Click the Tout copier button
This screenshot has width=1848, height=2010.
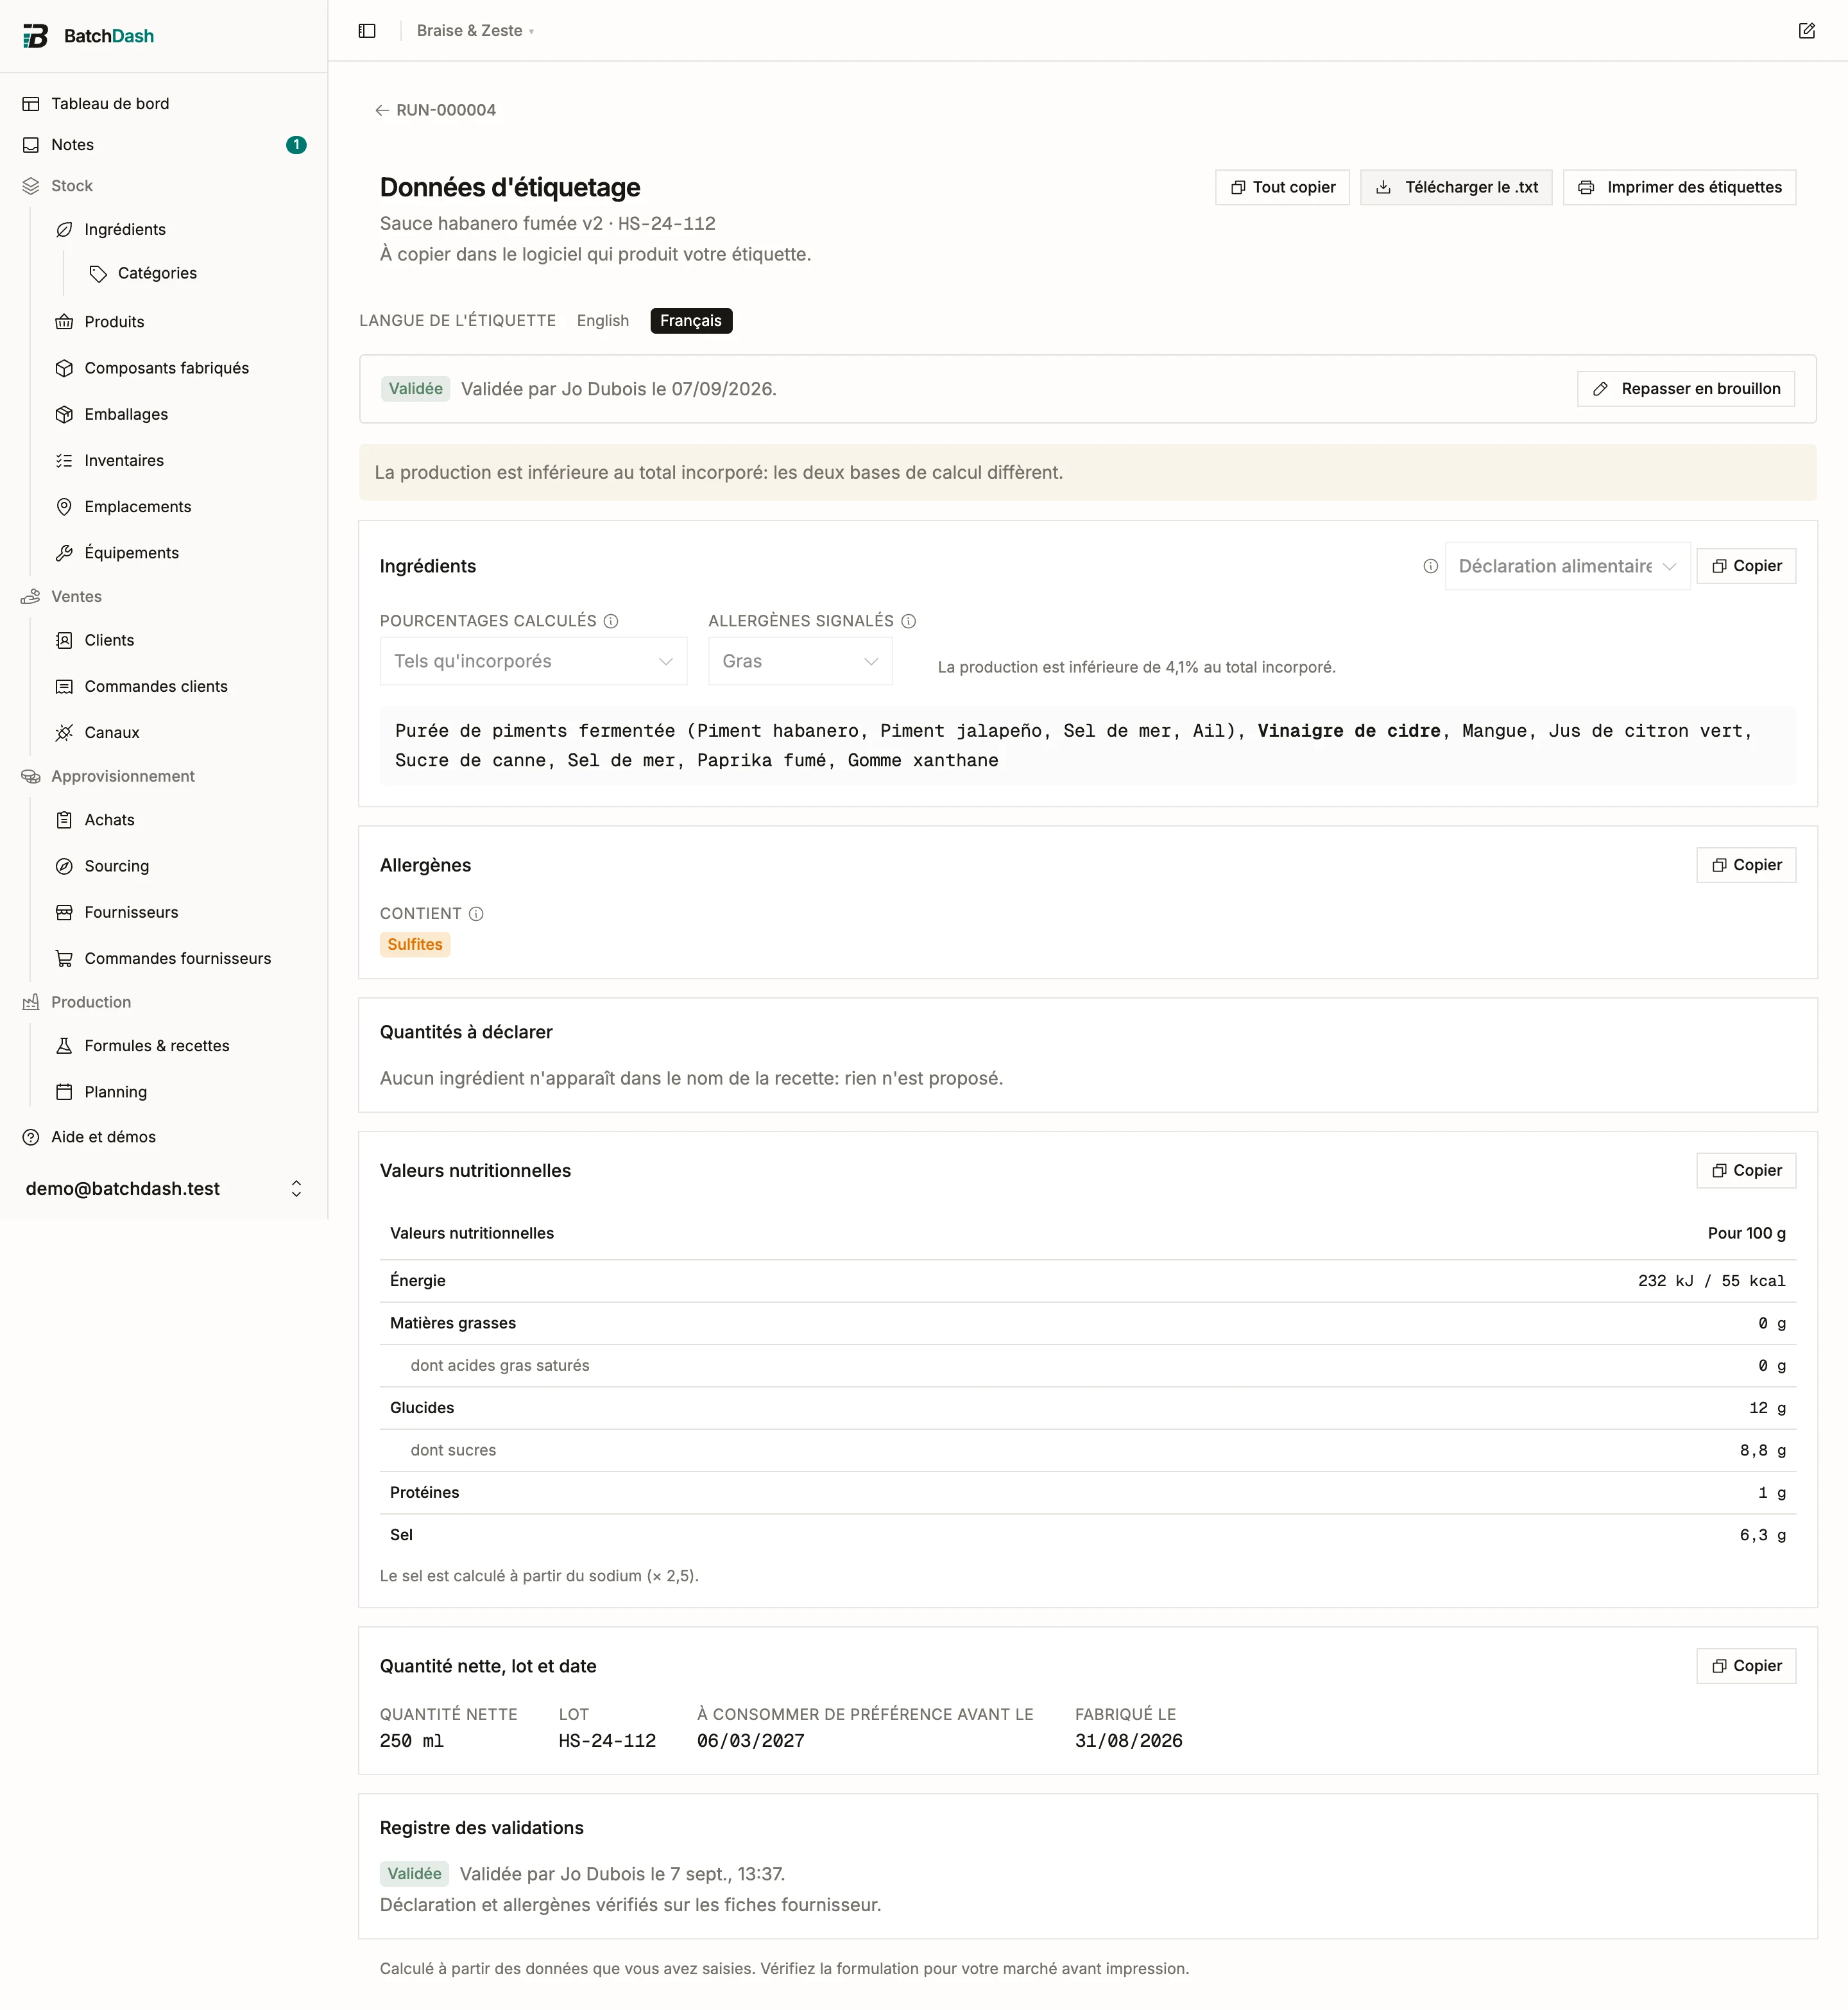point(1282,187)
